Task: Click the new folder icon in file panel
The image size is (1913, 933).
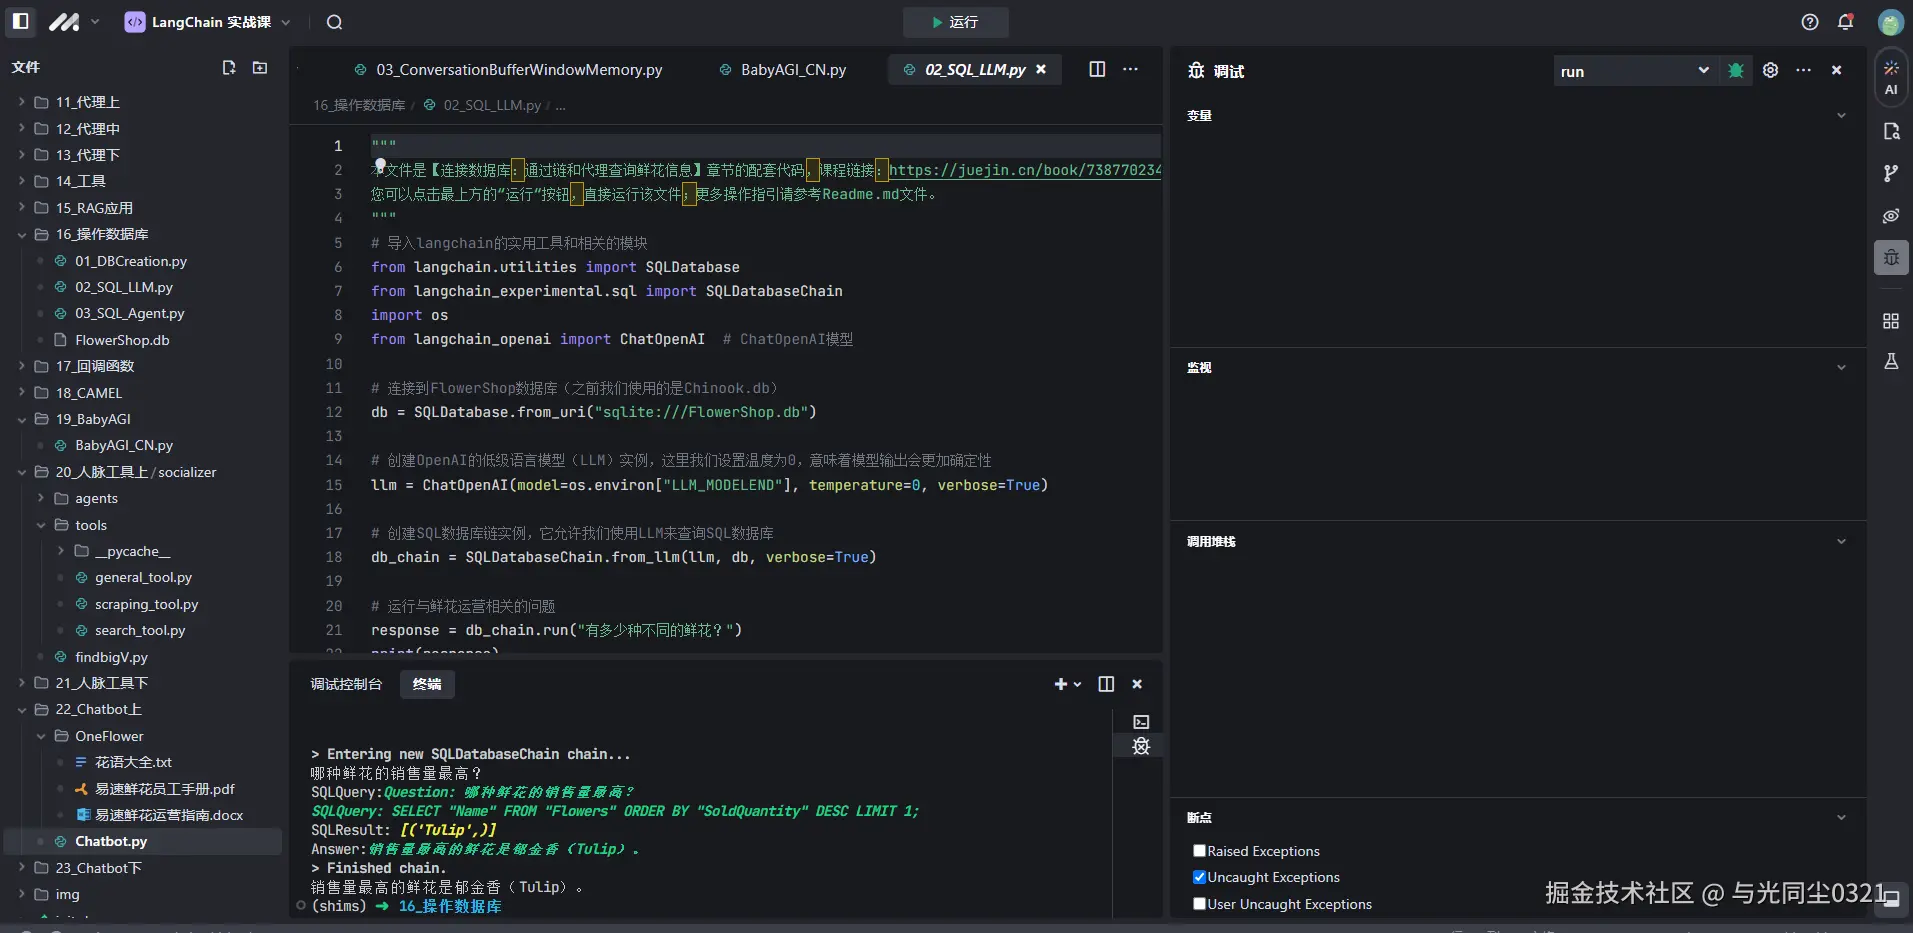Action: click(x=260, y=67)
